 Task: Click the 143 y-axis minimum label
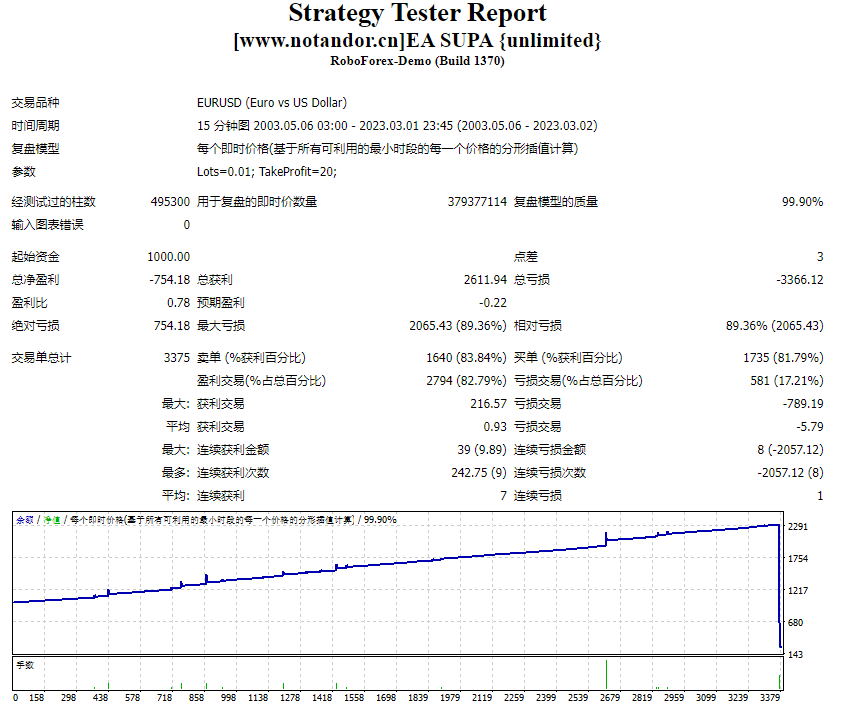795,655
